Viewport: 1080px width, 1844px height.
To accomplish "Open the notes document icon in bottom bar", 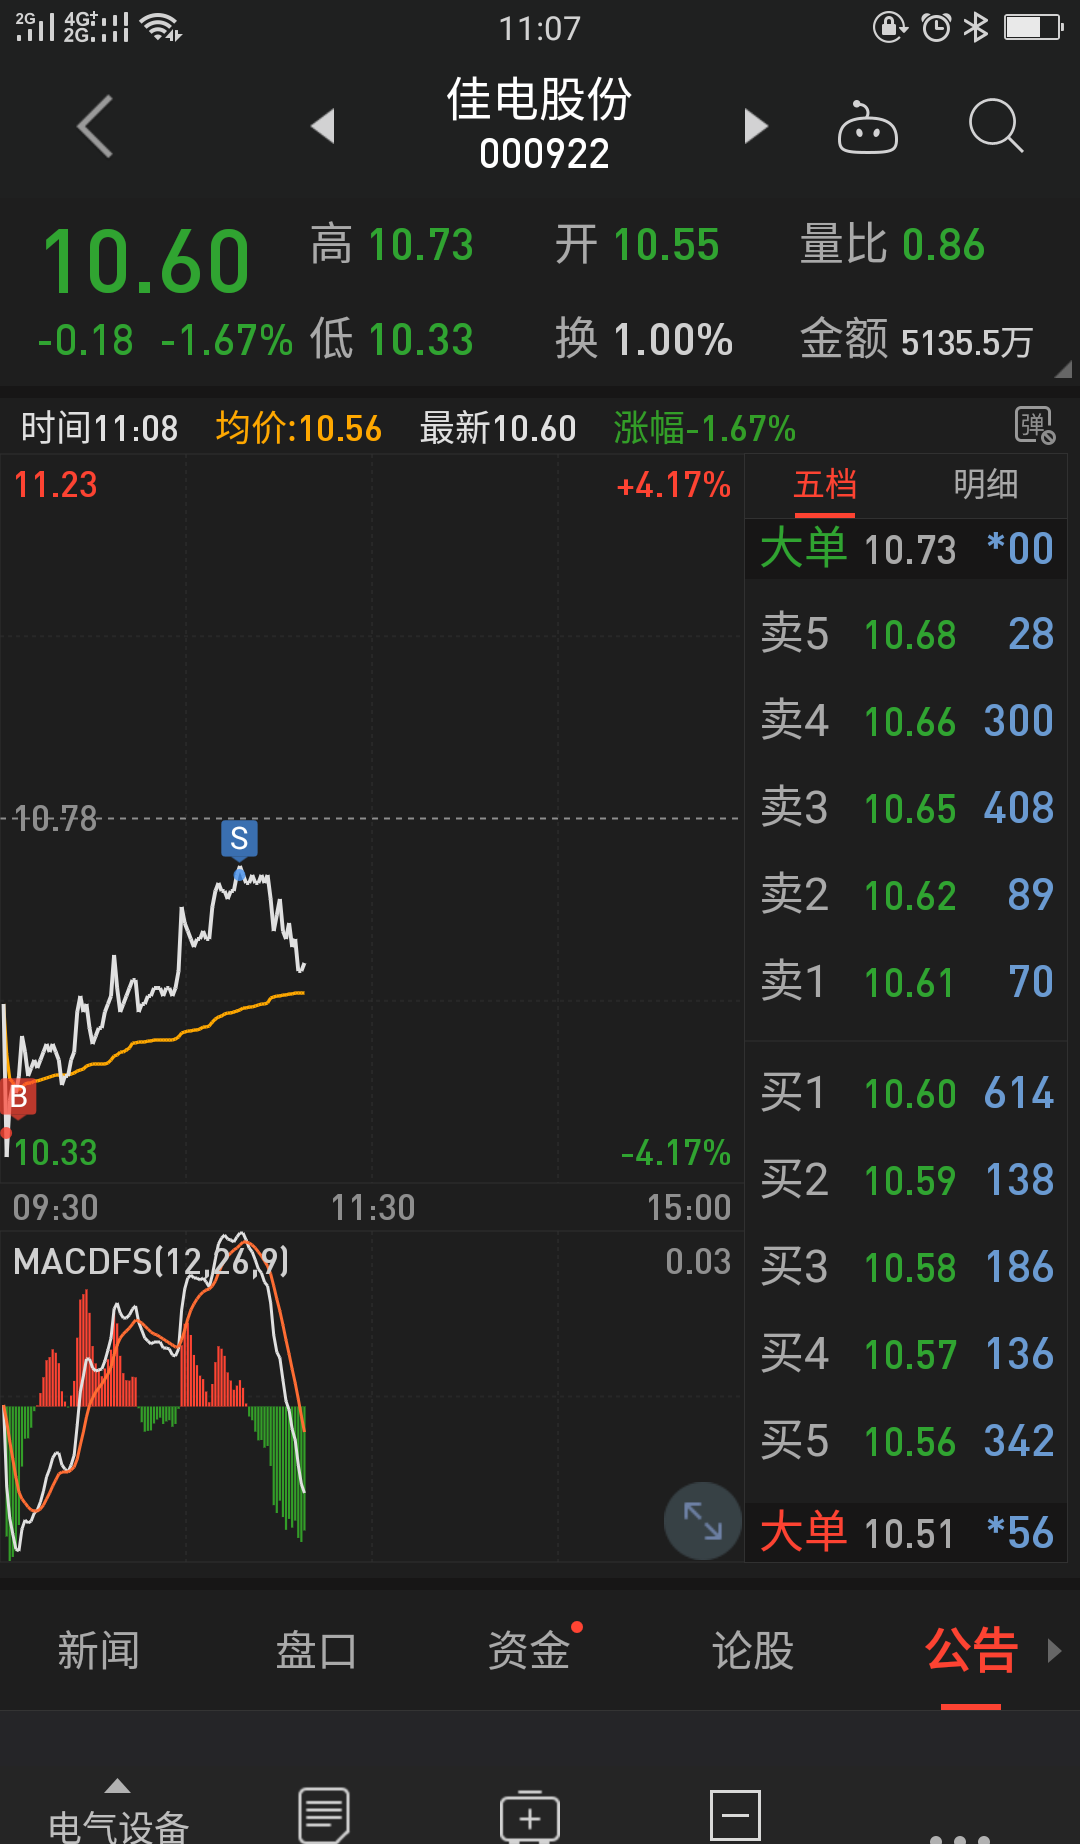I will point(324,1815).
